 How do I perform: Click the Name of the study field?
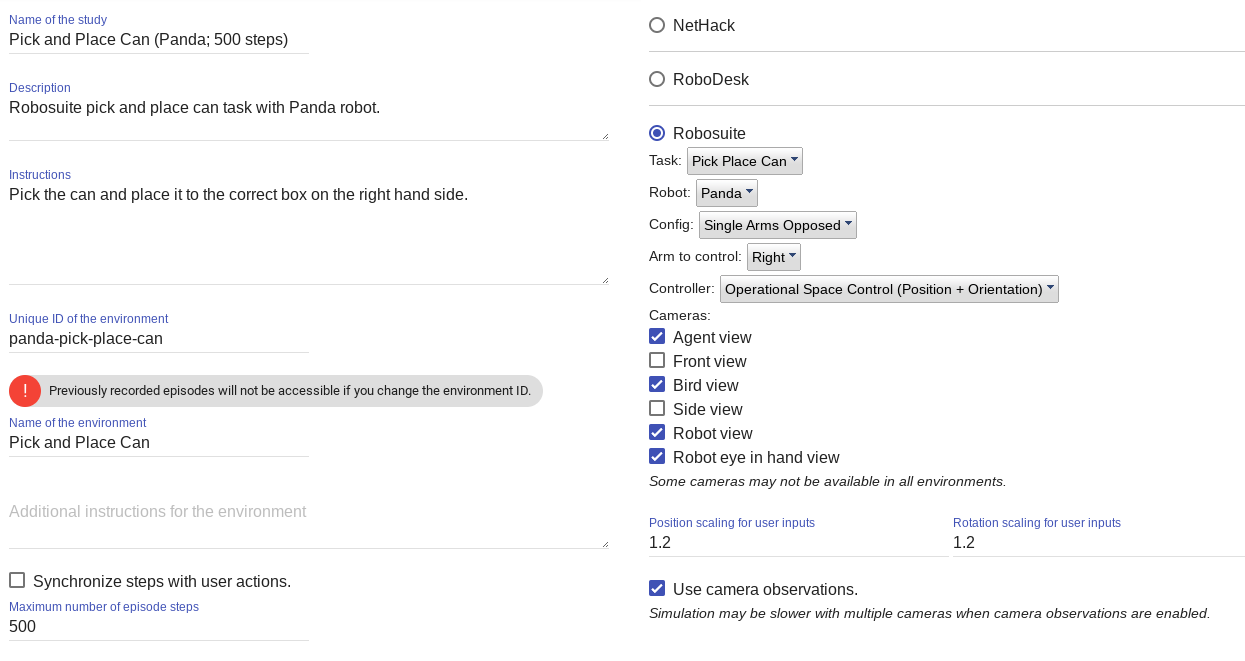pyautogui.click(x=158, y=40)
